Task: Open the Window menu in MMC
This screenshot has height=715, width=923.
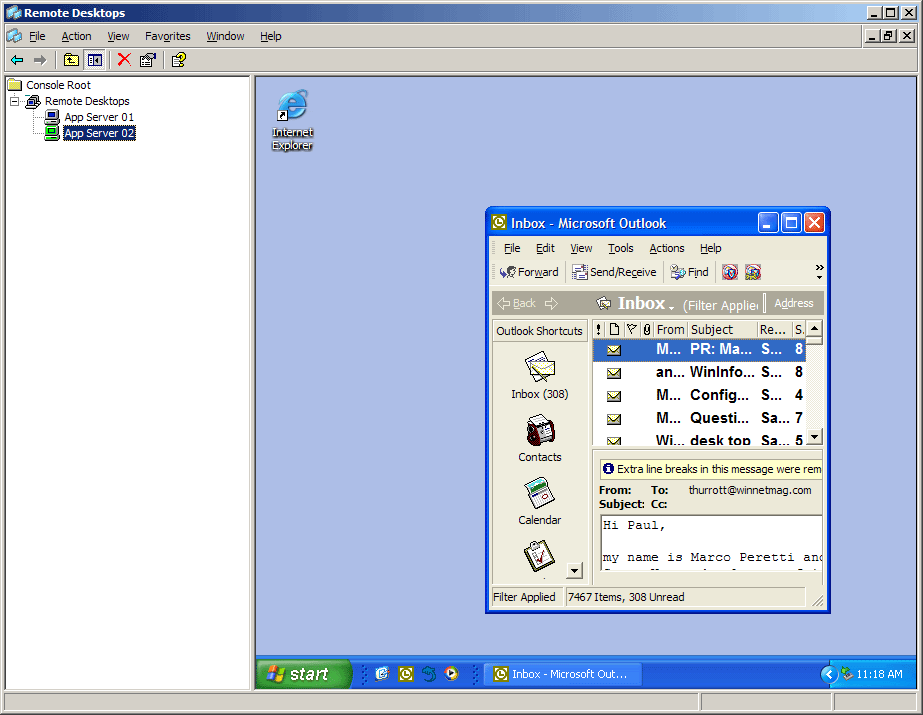Action: pyautogui.click(x=225, y=36)
